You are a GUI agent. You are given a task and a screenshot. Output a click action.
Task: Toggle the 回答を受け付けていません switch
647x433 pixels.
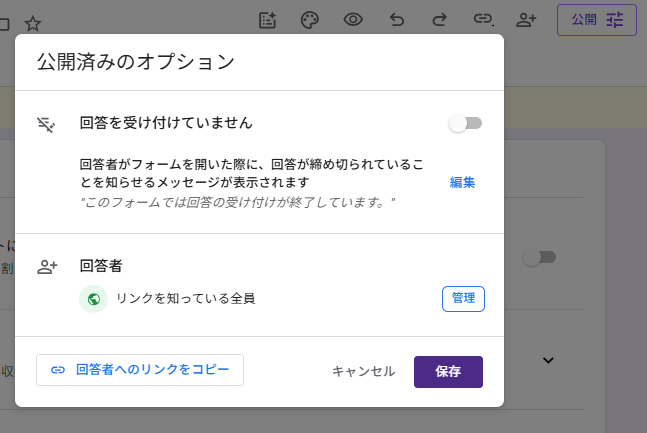(465, 123)
